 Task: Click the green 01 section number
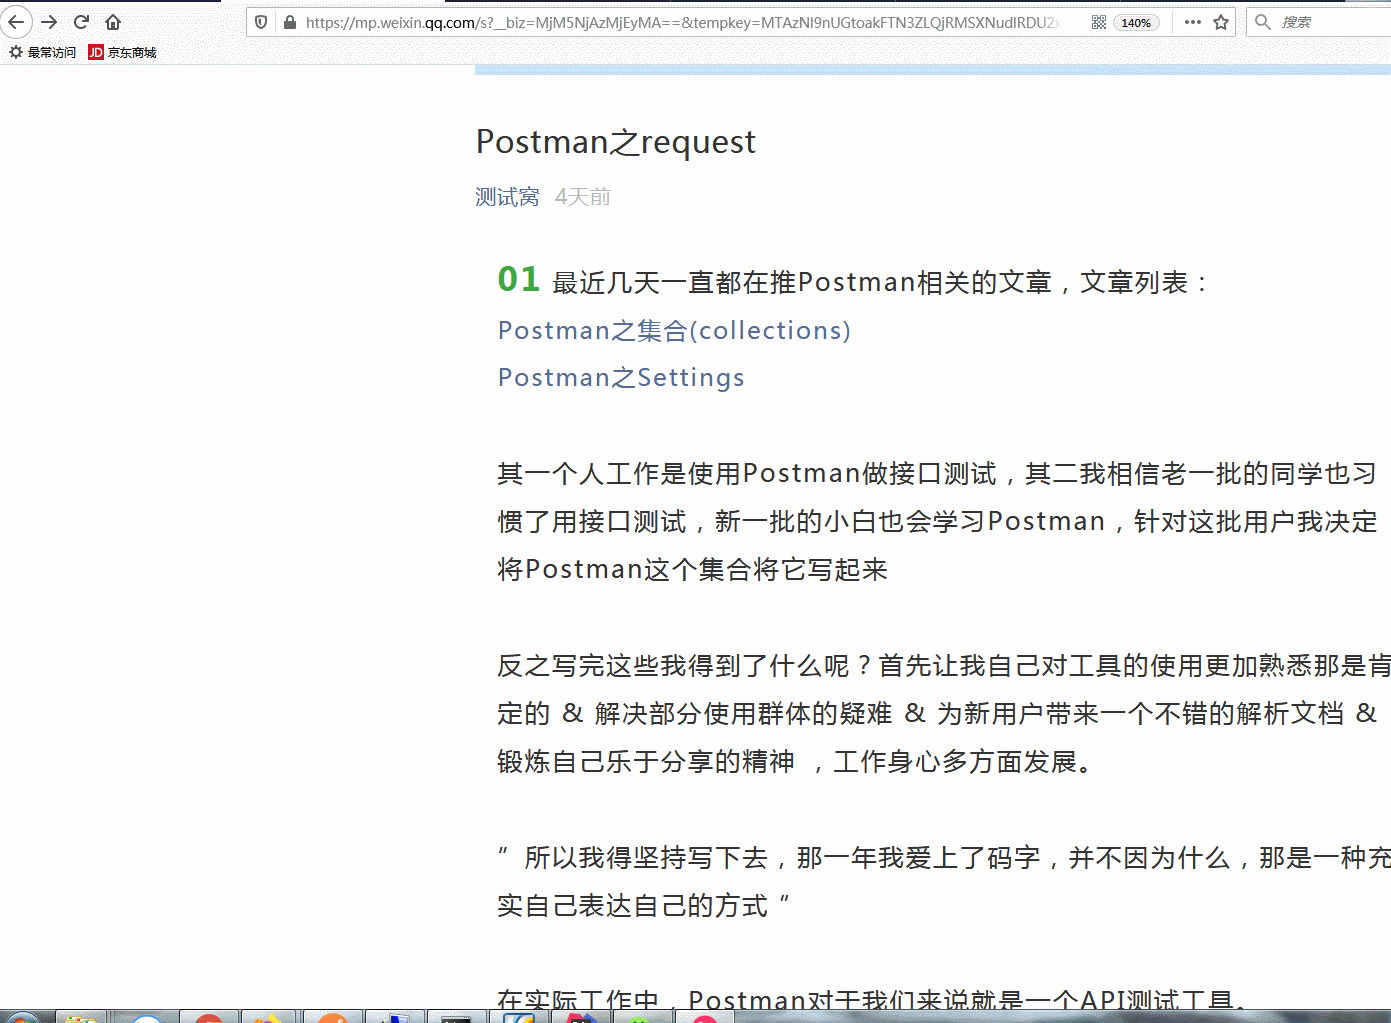[x=519, y=279]
